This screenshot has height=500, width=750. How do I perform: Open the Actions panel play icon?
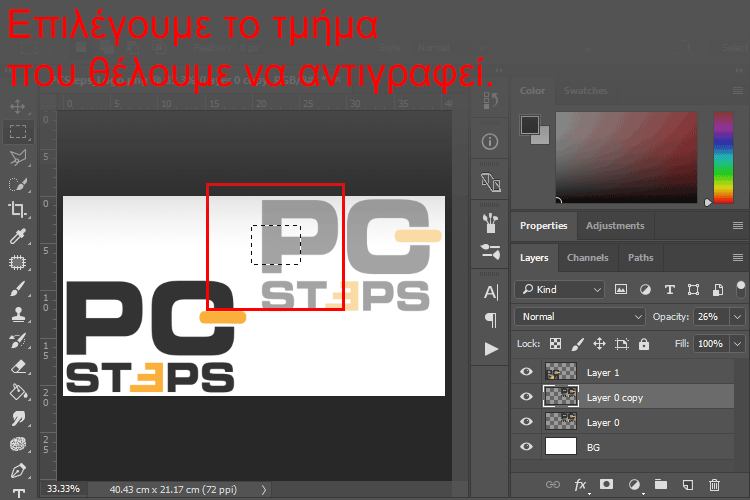tap(491, 349)
